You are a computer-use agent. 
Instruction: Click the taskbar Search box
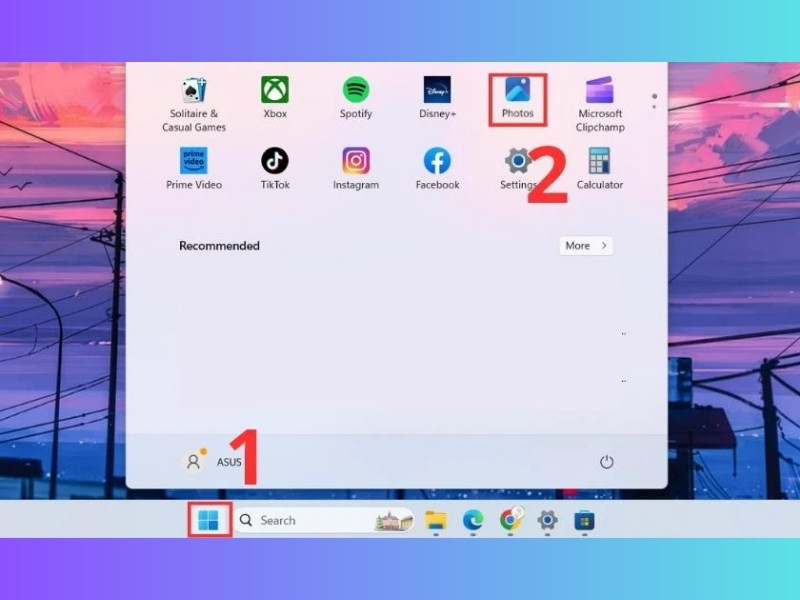[x=324, y=520]
